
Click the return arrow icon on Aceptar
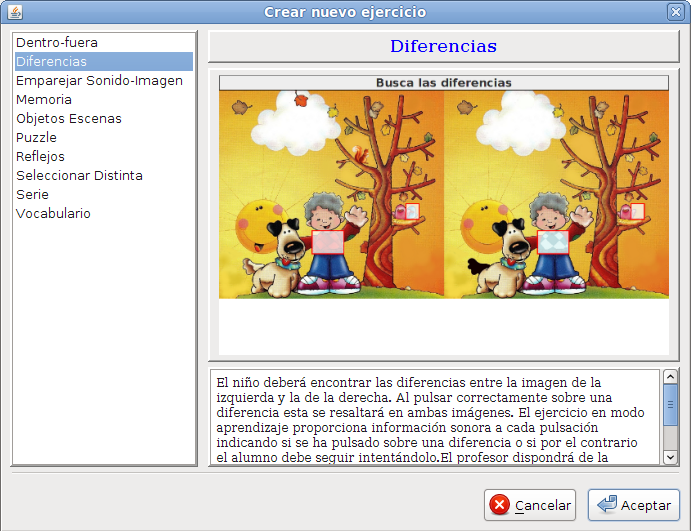607,504
